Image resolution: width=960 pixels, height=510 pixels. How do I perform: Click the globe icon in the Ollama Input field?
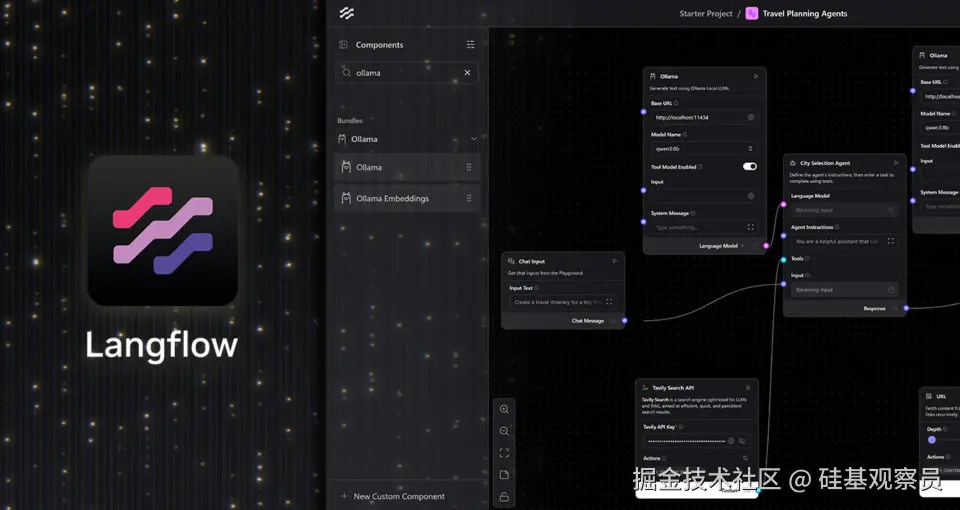[751, 196]
